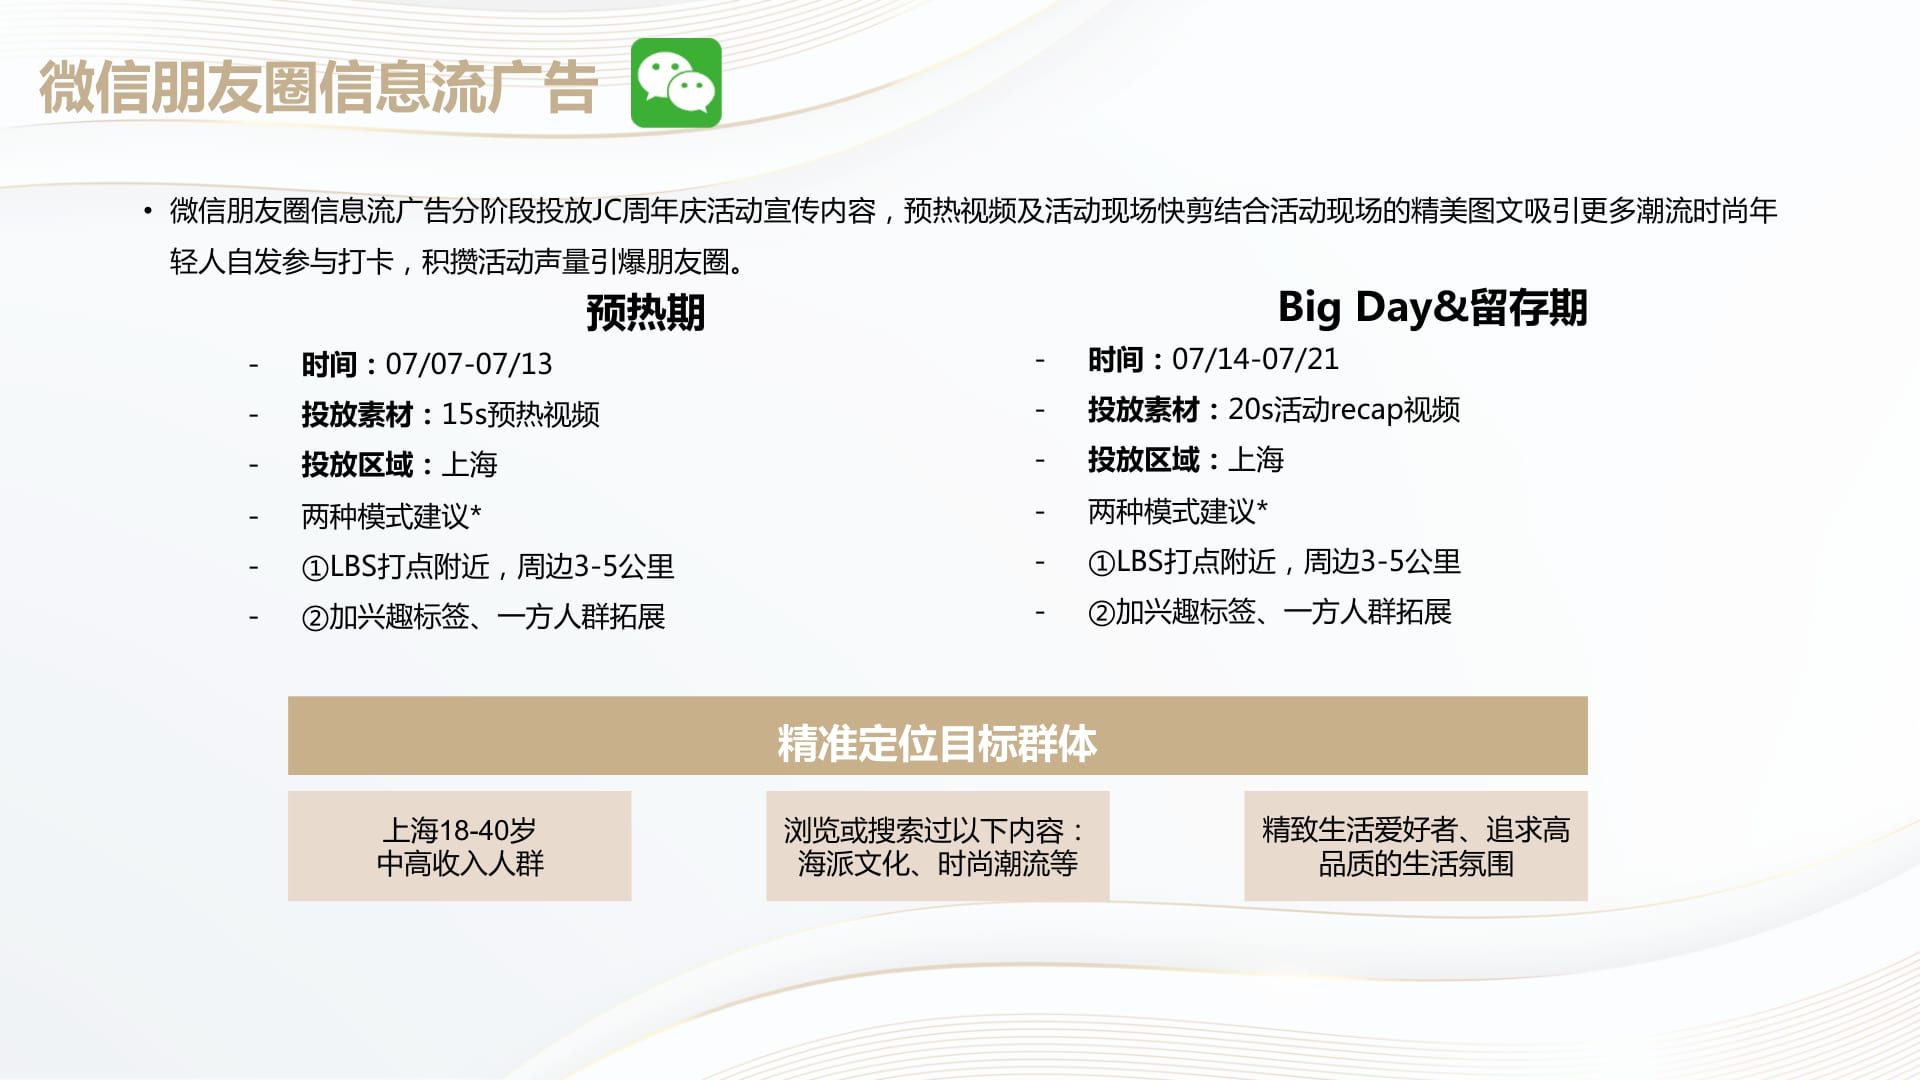Click 两种模式建议* under 预热期
The image size is (1920, 1080).
[x=392, y=516]
